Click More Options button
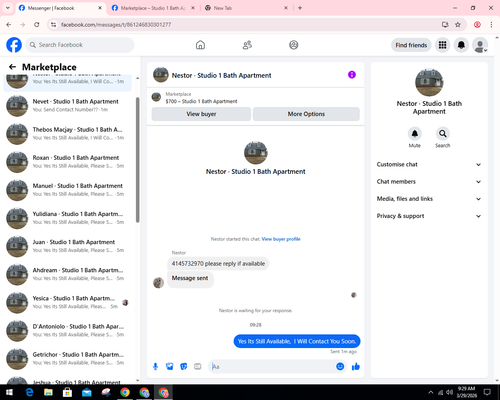500x400 pixels. pyautogui.click(x=306, y=114)
